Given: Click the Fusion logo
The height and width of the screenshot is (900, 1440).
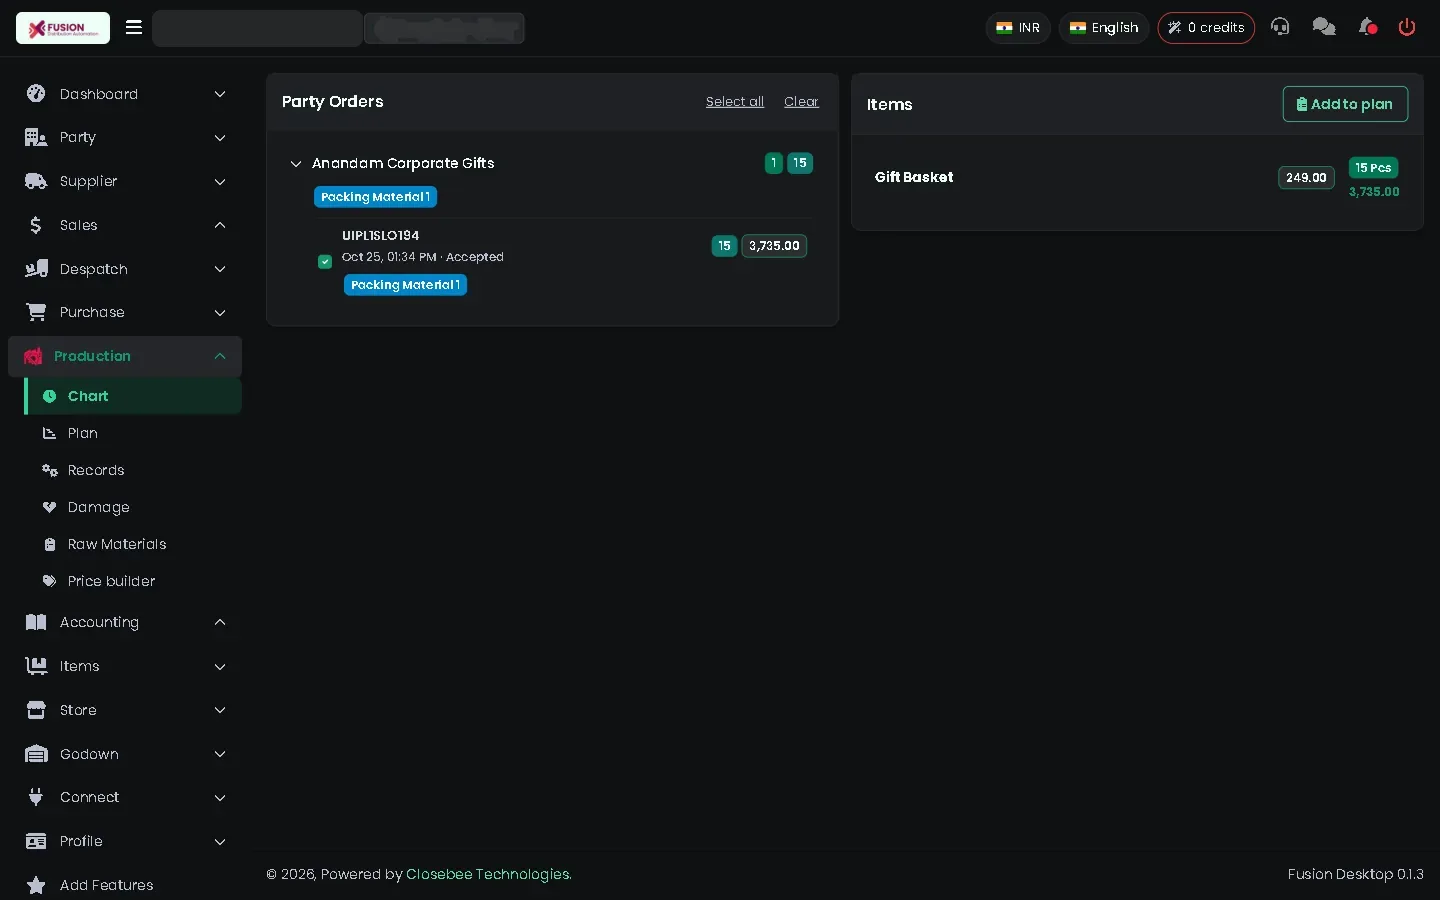Looking at the screenshot, I should coord(63,28).
